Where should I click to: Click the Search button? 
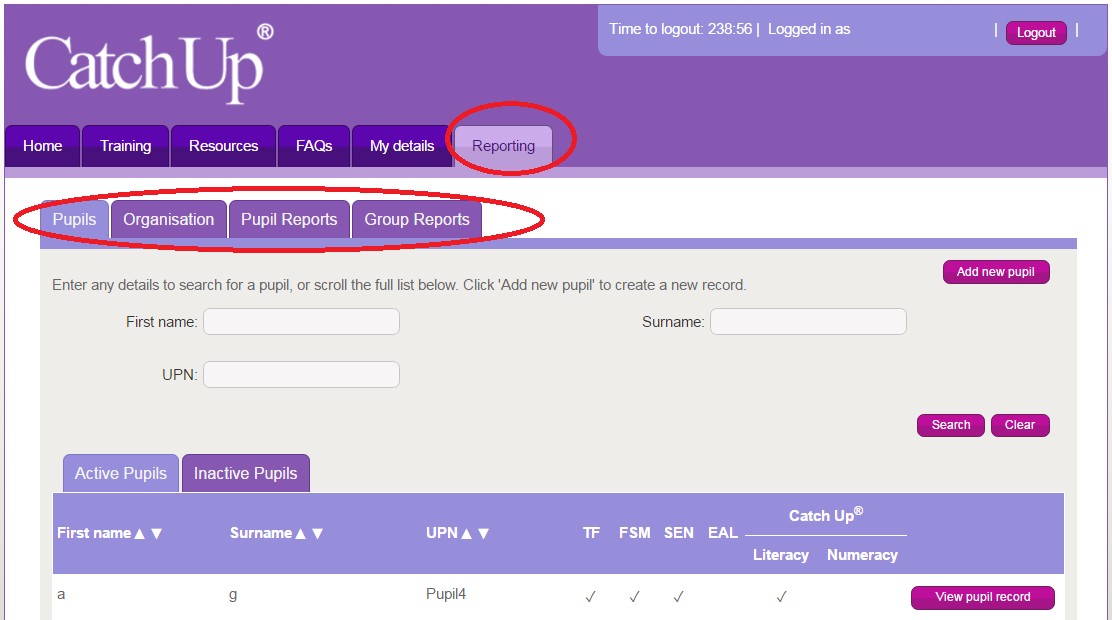pos(951,425)
